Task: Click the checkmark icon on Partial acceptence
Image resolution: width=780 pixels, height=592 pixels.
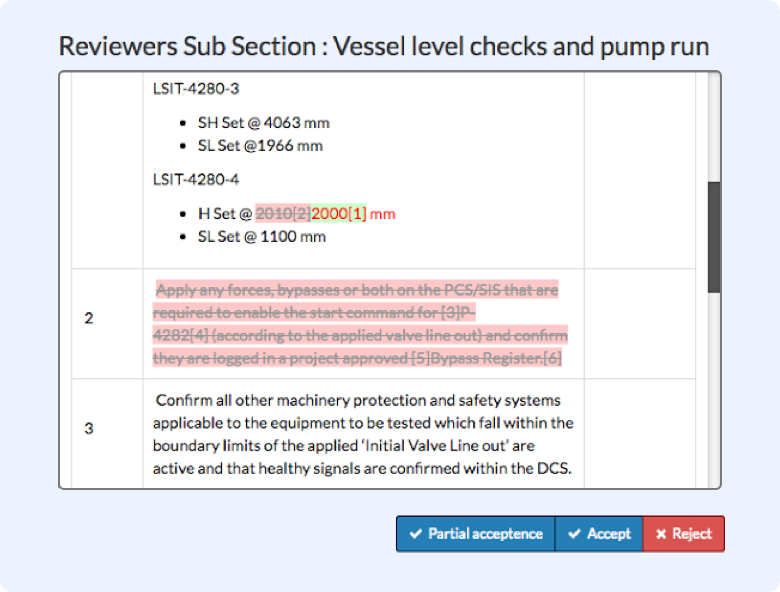Action: tap(416, 534)
